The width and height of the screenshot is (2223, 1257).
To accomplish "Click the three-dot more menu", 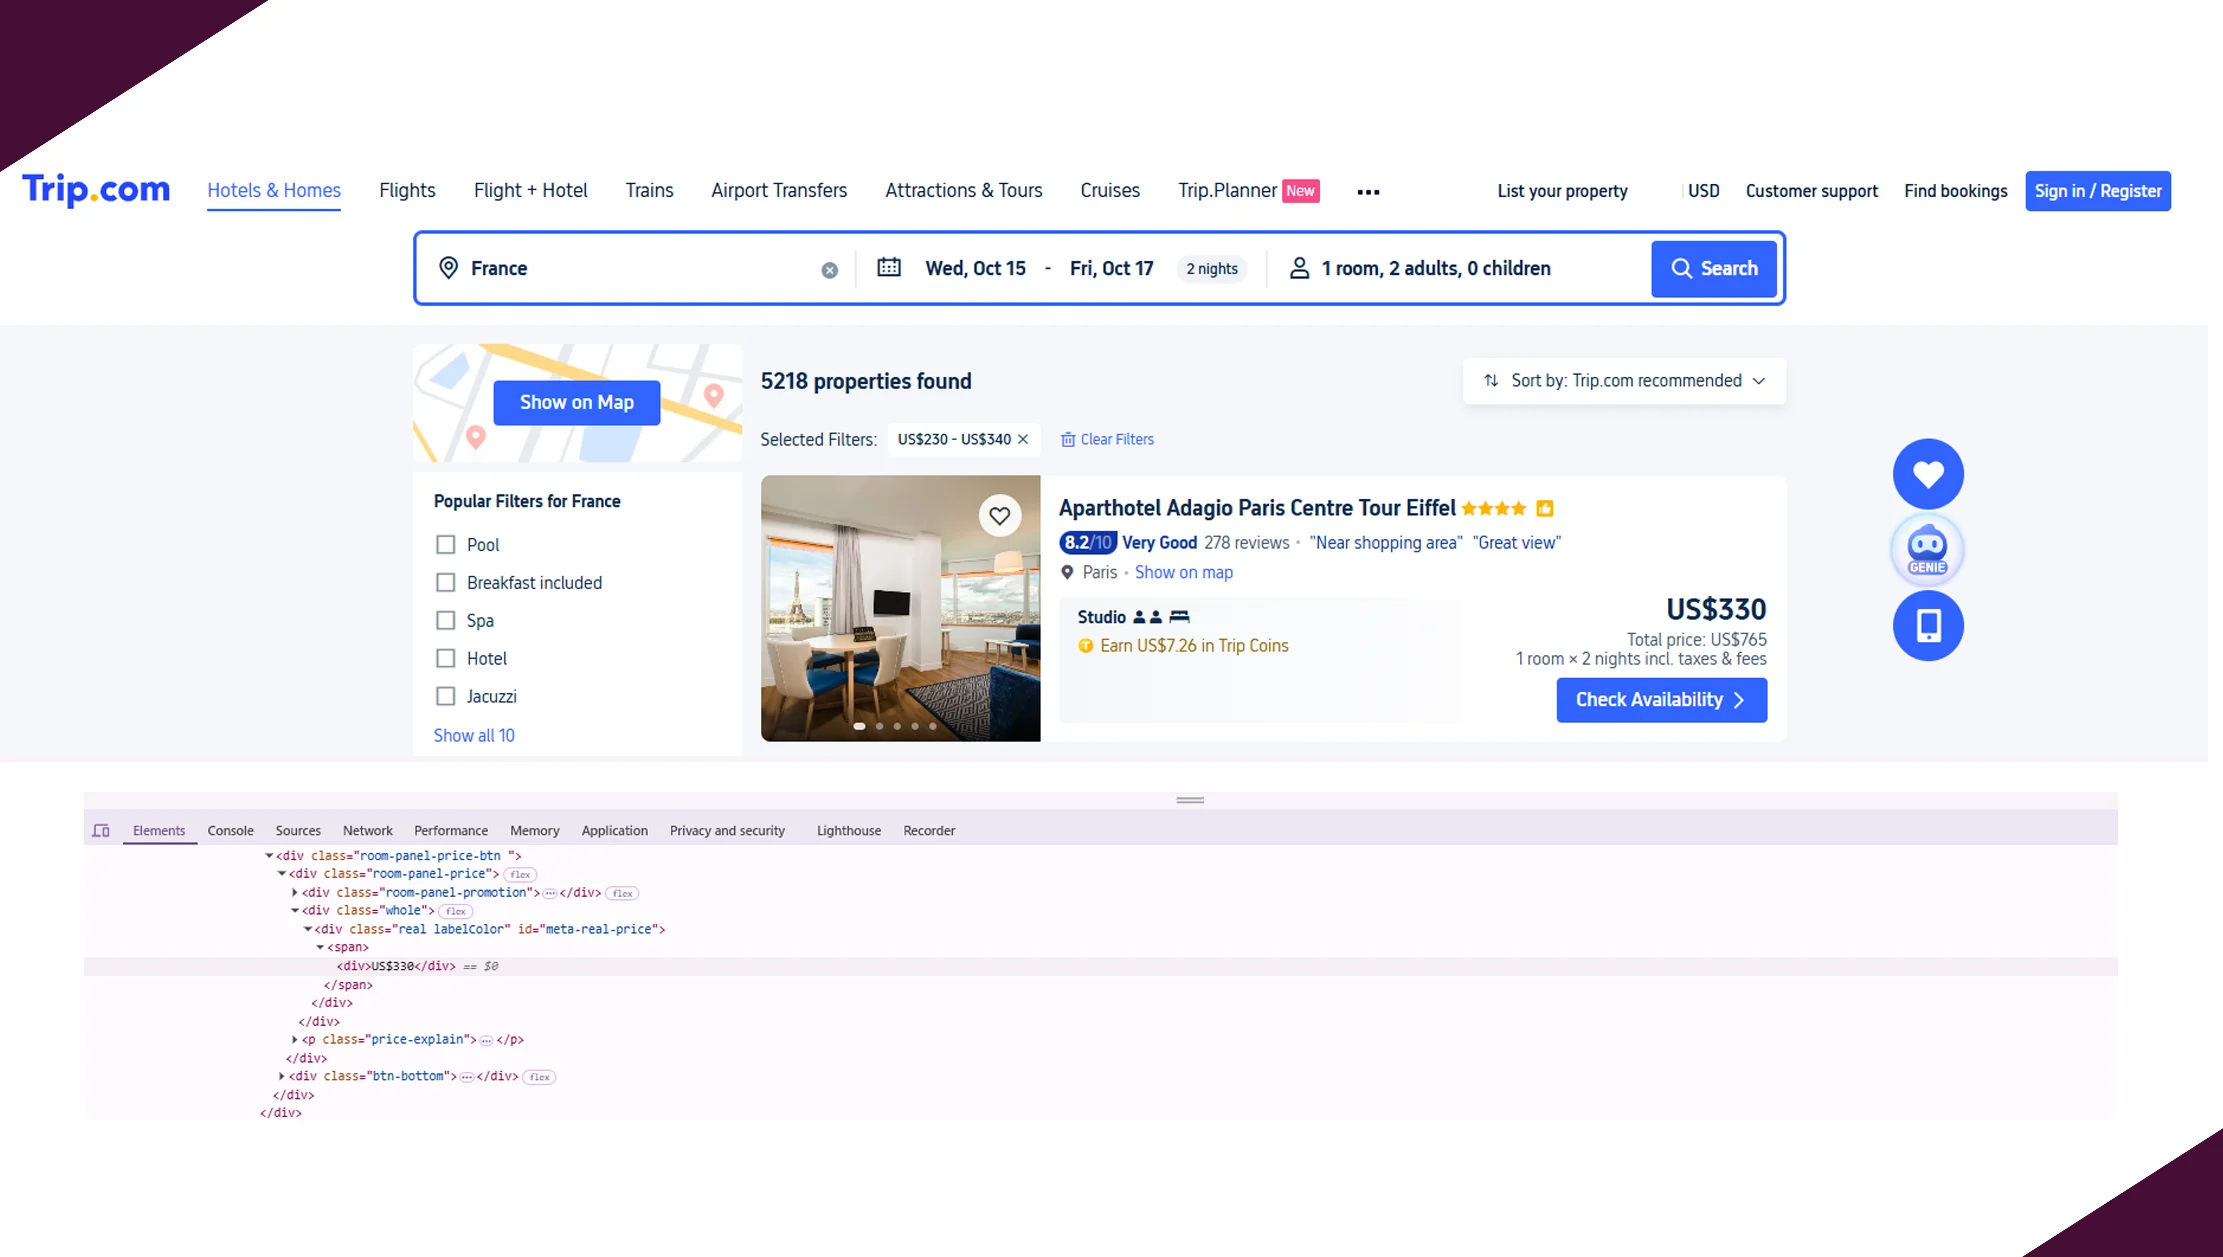I will click(1368, 192).
